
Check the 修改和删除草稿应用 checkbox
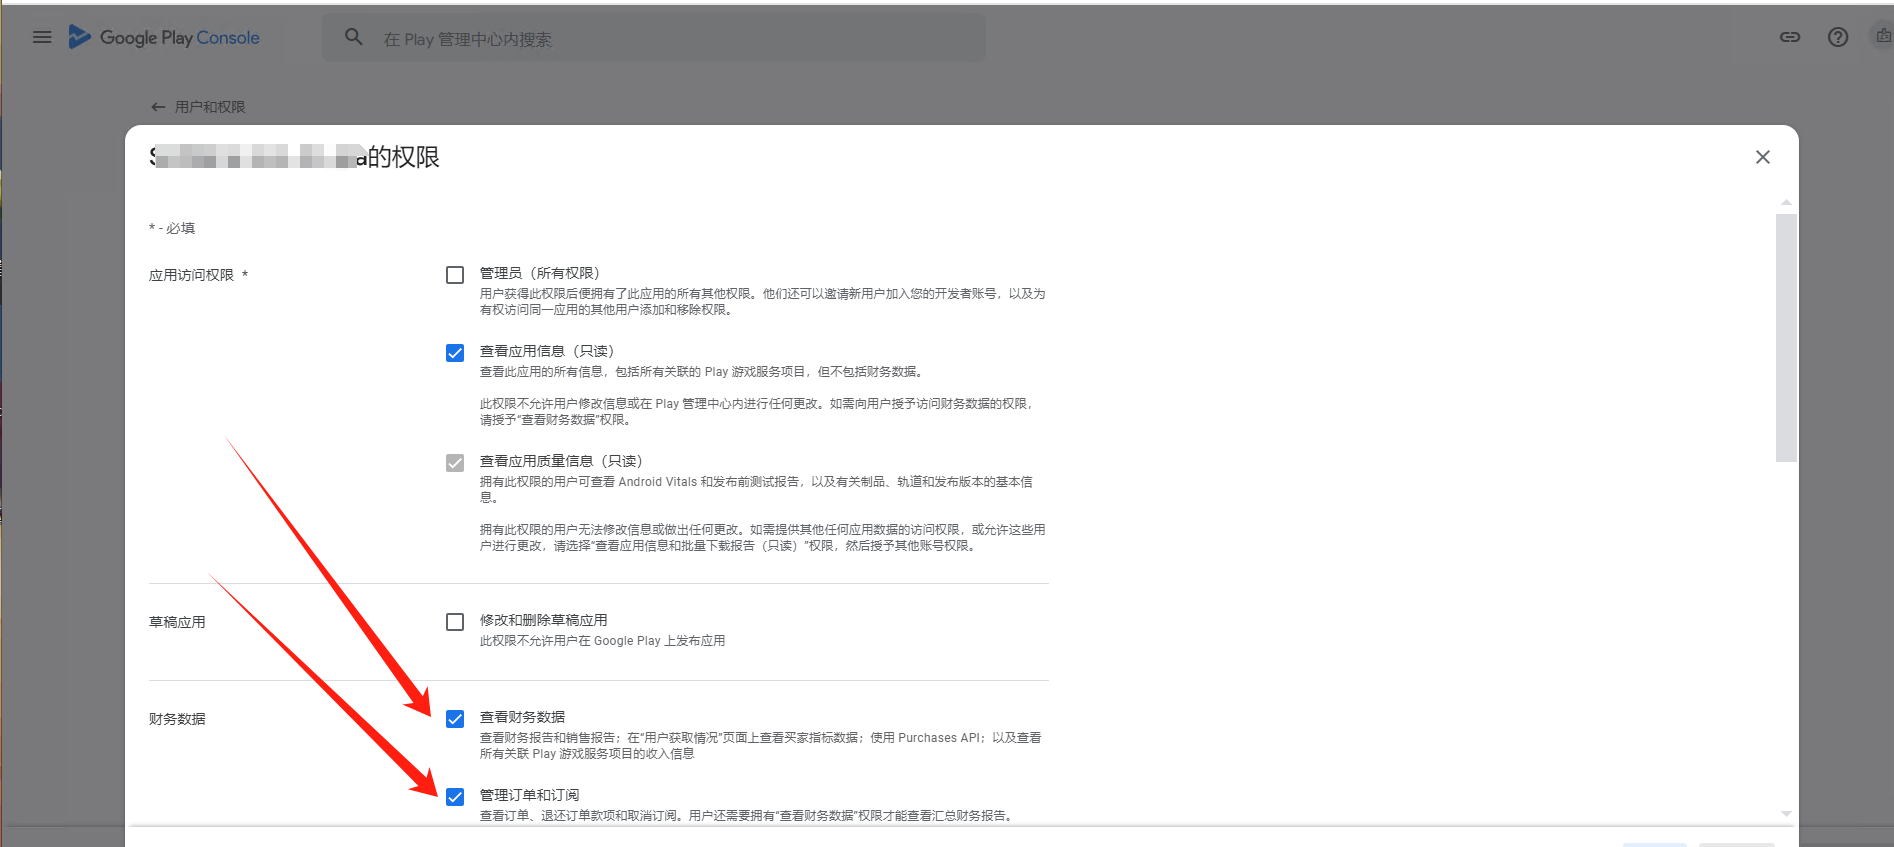(455, 622)
